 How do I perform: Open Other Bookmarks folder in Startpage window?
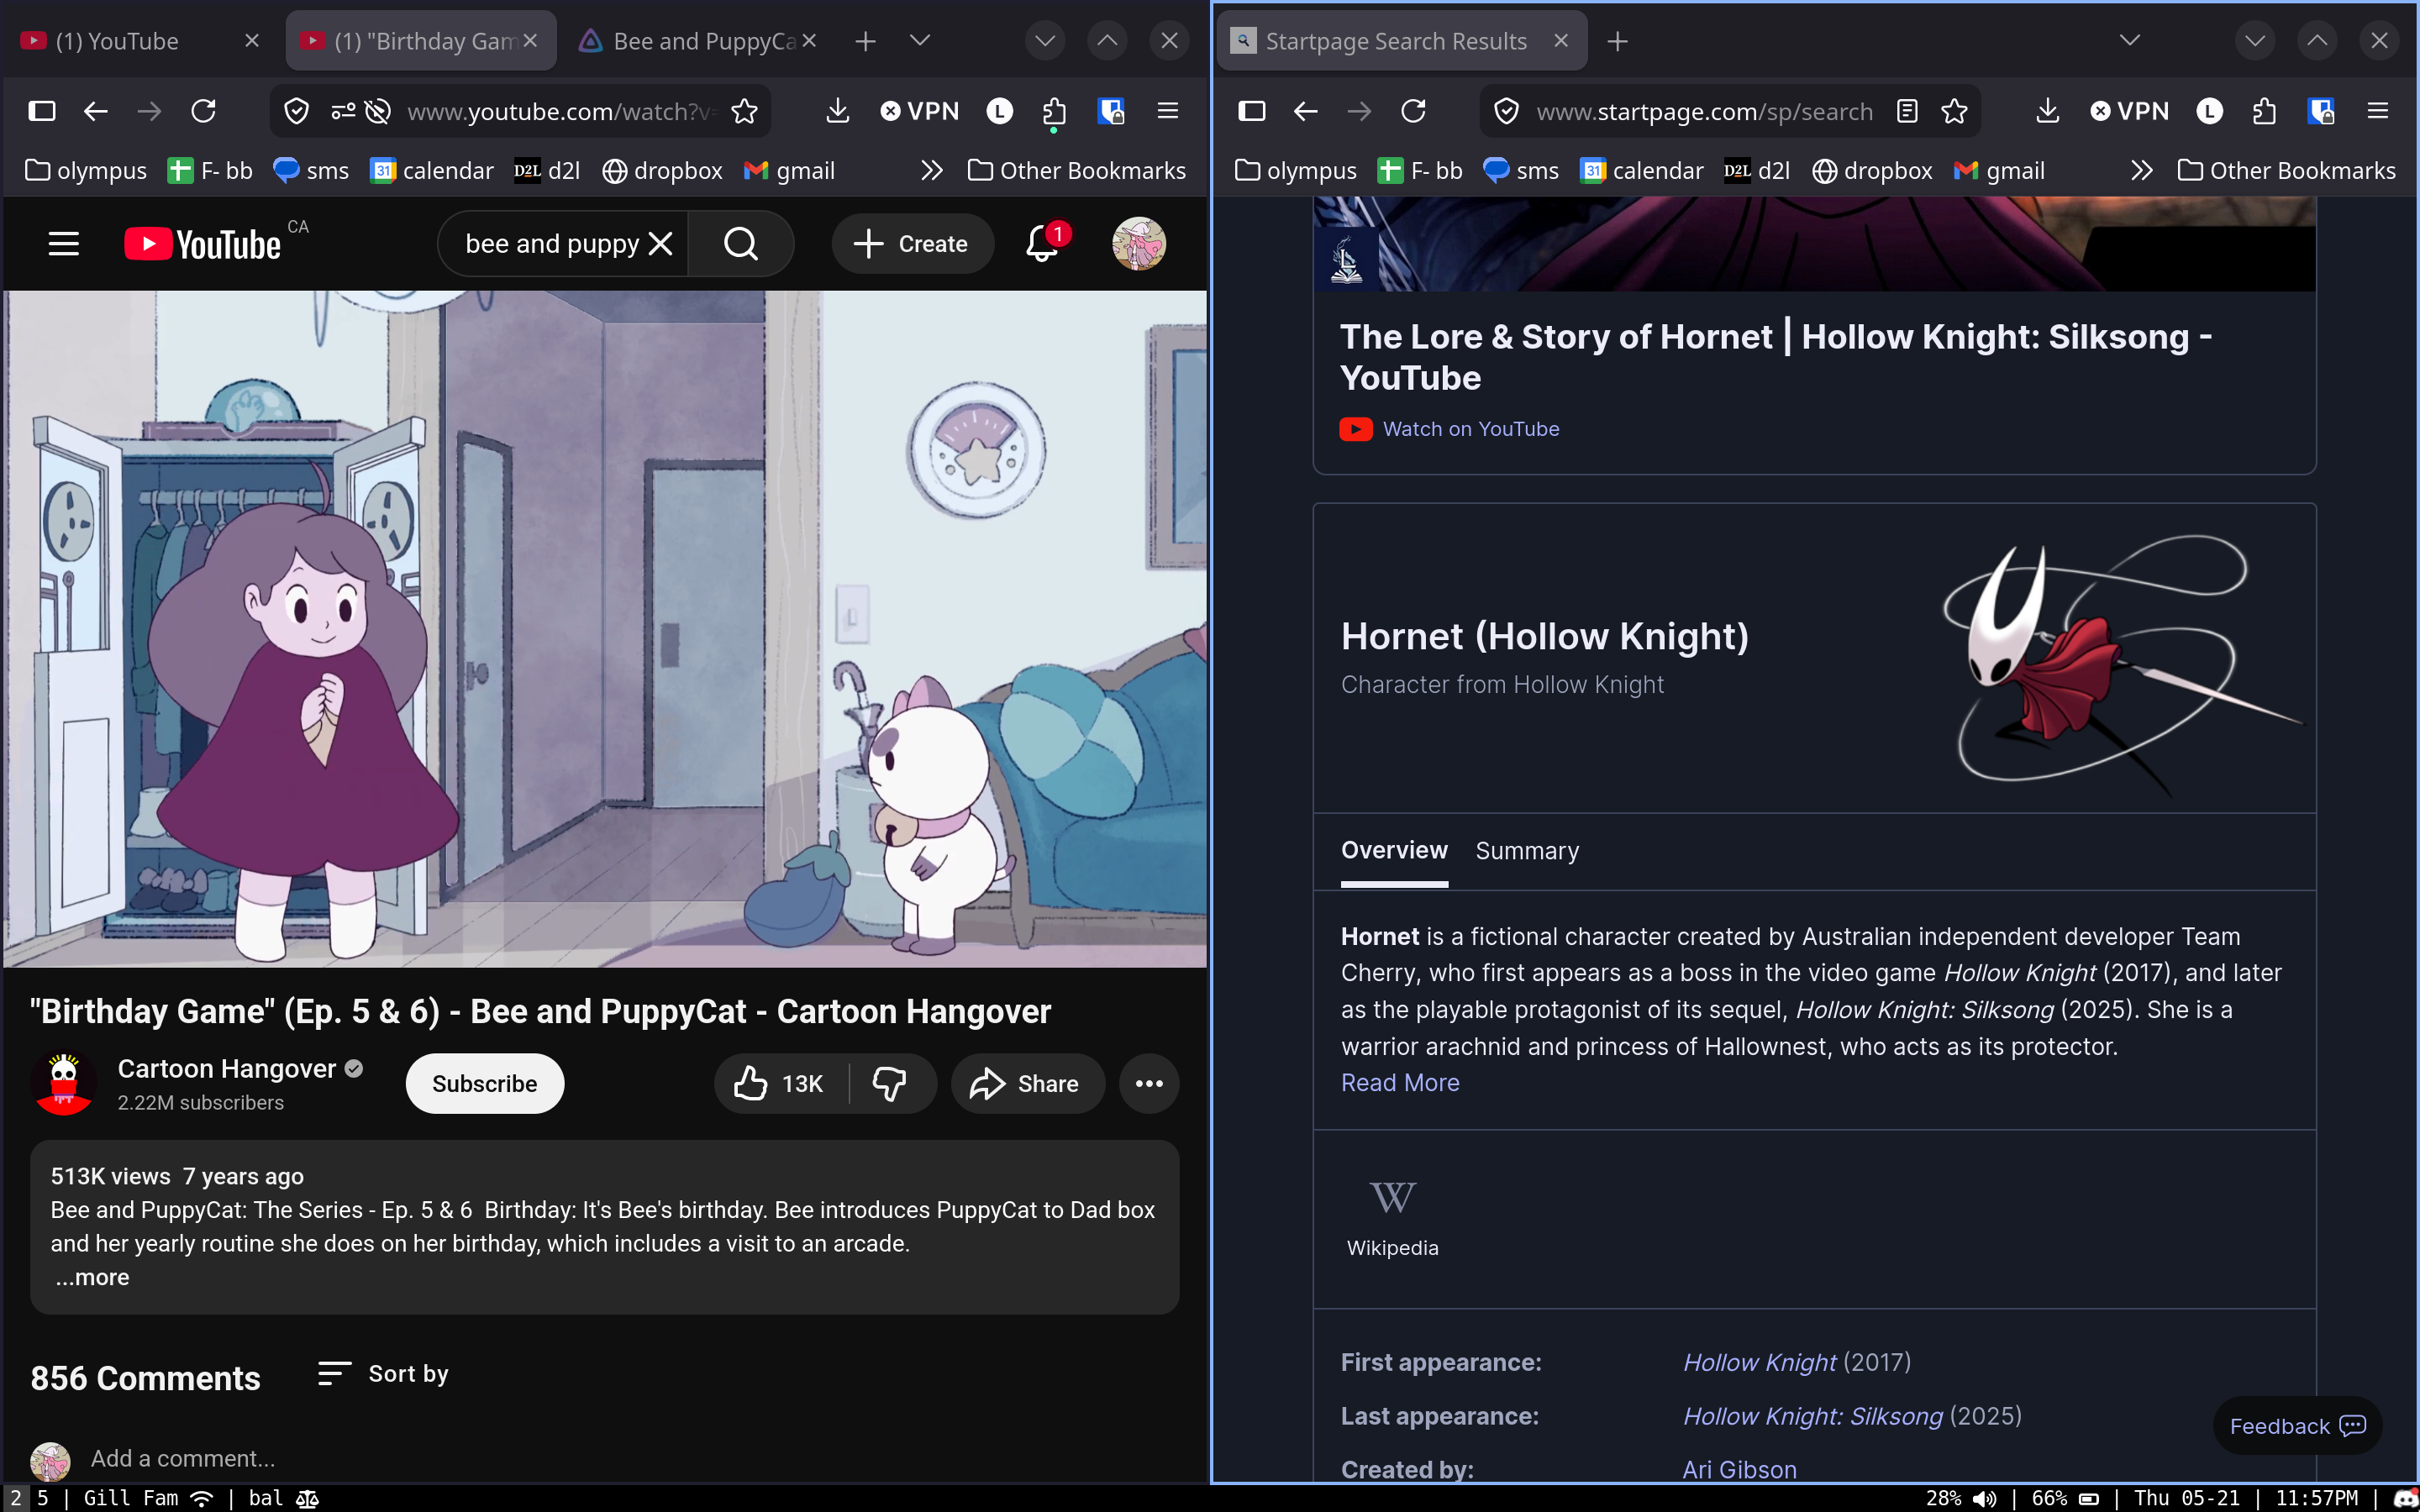[2287, 171]
